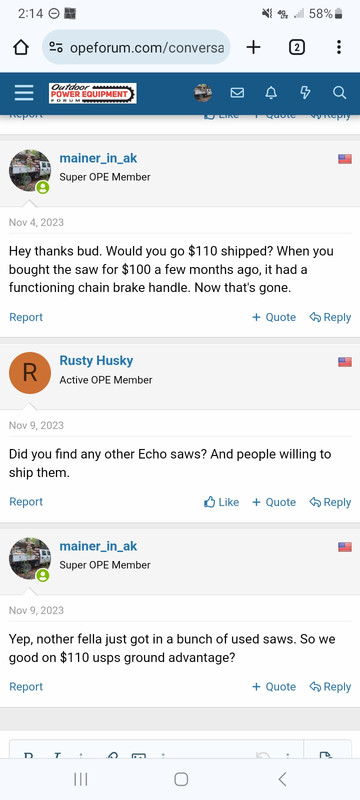
Task: Quote Rusty Husky's post about Echo saws
Action: pyautogui.click(x=274, y=502)
